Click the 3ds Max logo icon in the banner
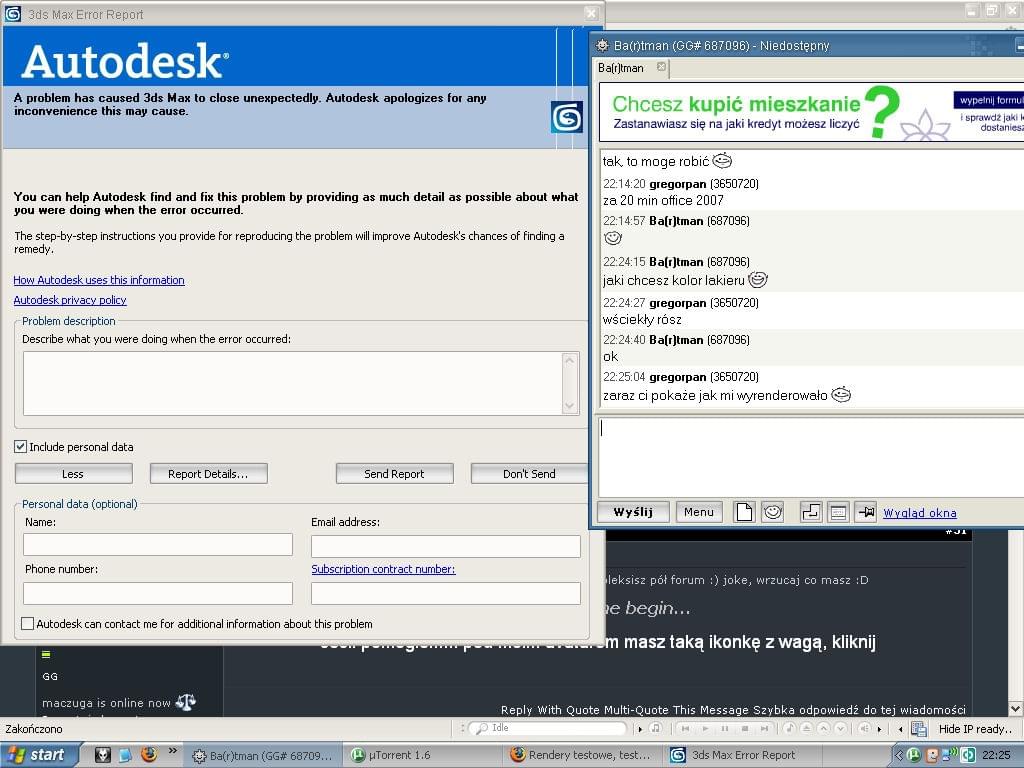The width and height of the screenshot is (1024, 768). 567,117
